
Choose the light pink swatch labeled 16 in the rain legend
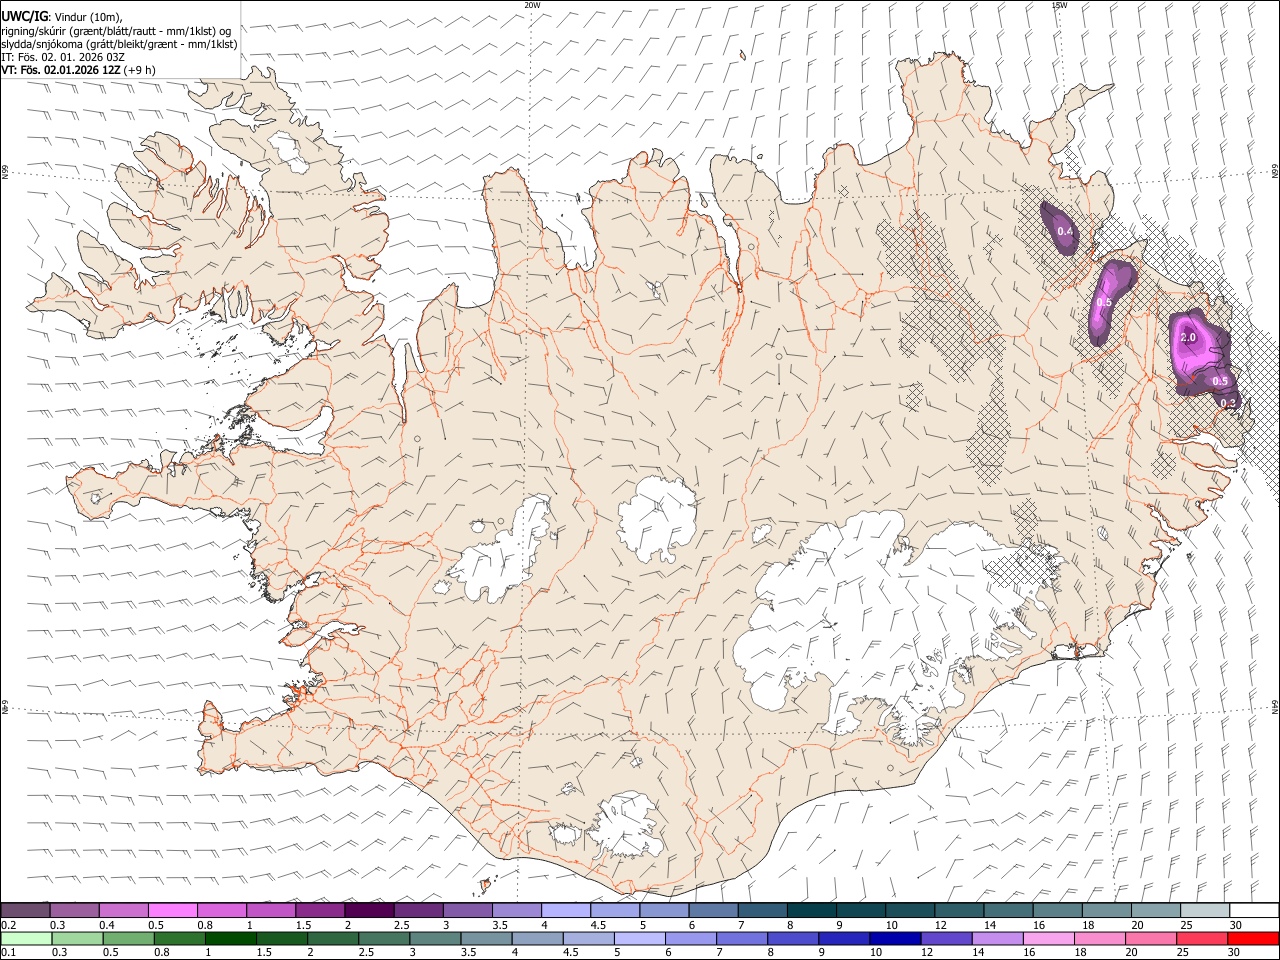1047,938
